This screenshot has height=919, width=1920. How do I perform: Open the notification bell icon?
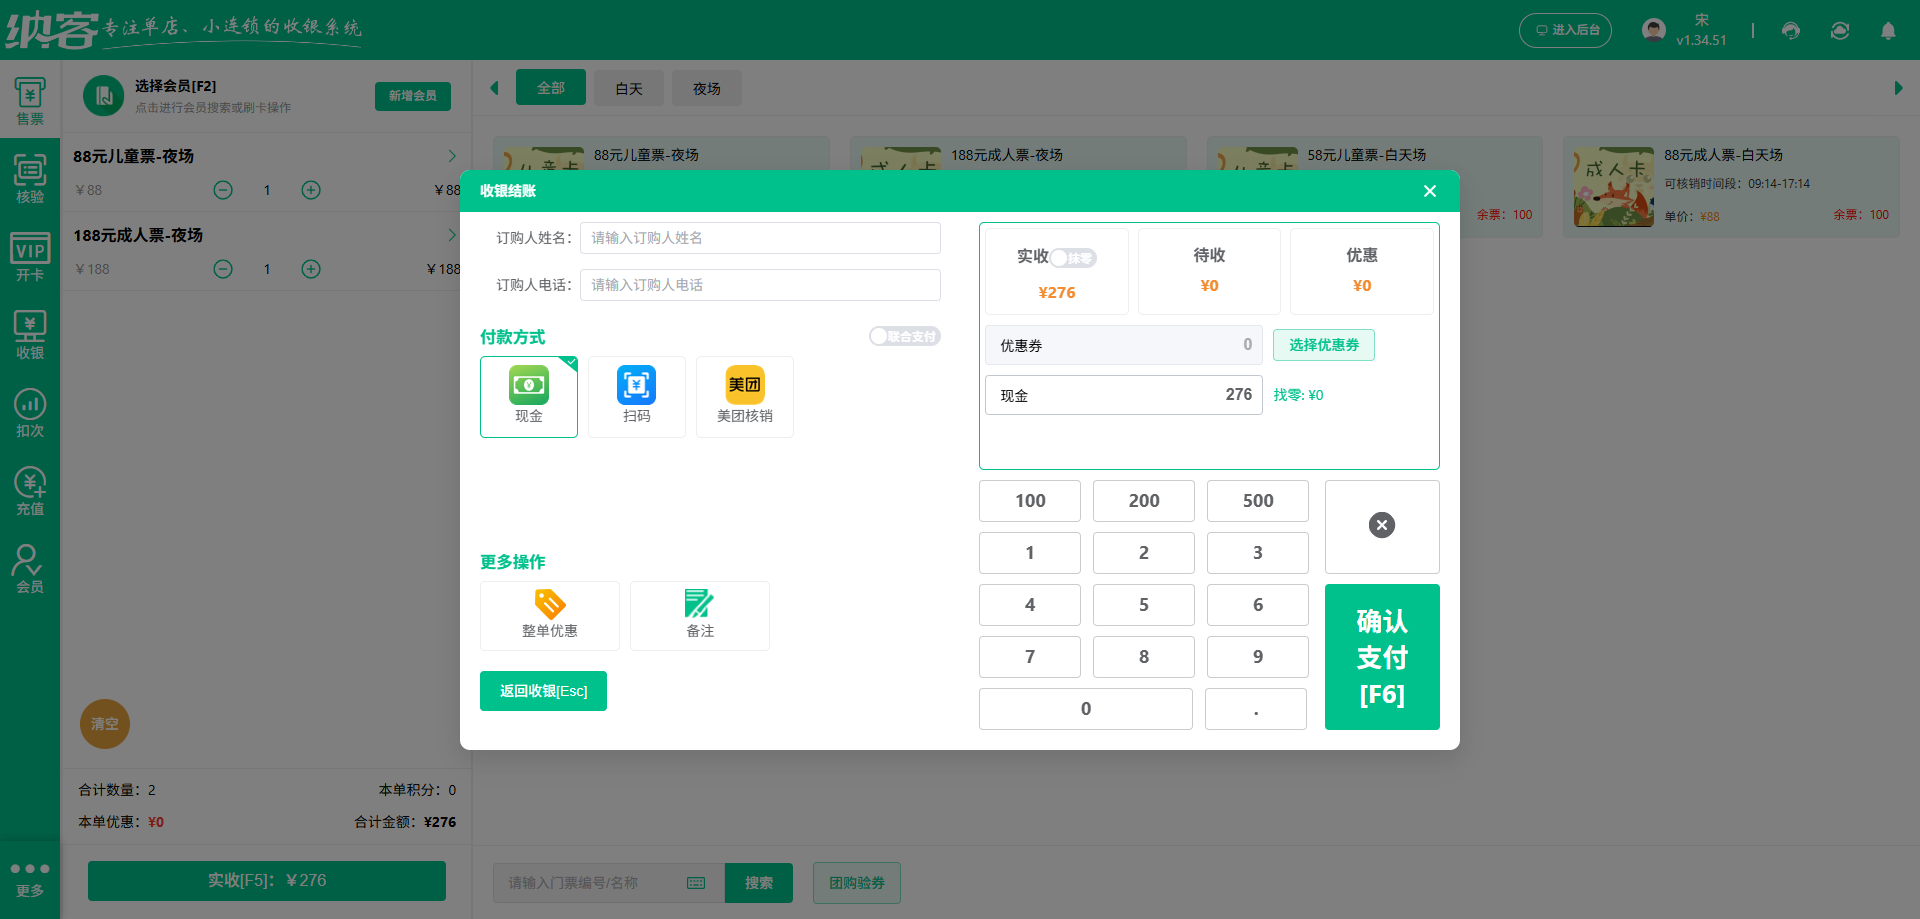[x=1888, y=31]
